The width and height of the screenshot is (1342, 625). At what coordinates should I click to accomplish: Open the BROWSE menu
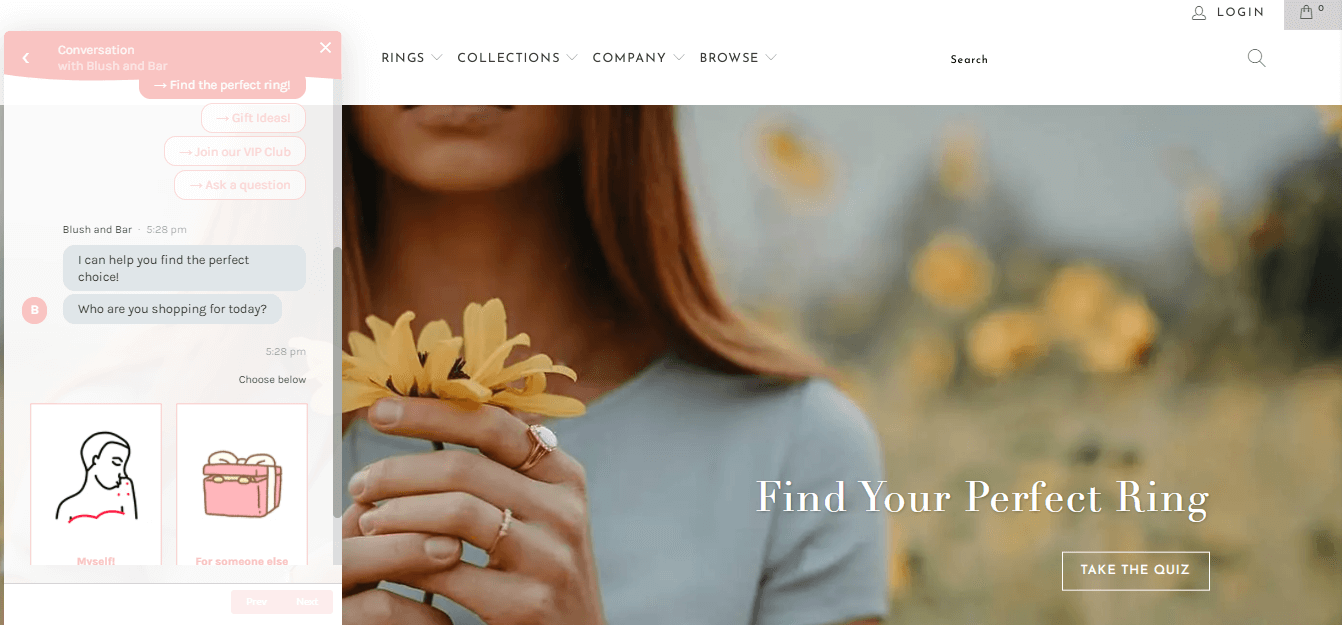738,58
